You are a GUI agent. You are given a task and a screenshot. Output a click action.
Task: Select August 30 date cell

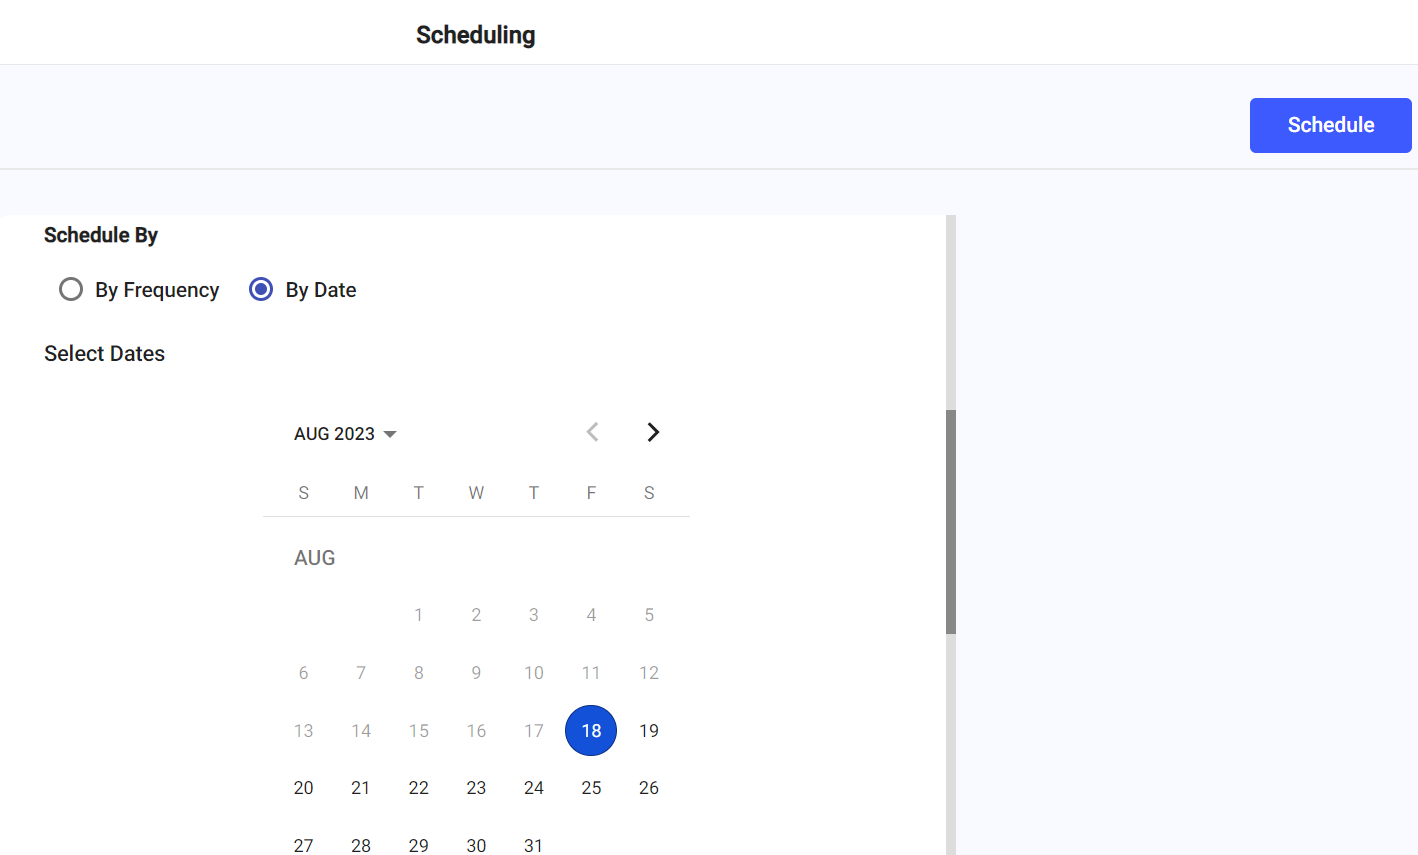click(476, 845)
